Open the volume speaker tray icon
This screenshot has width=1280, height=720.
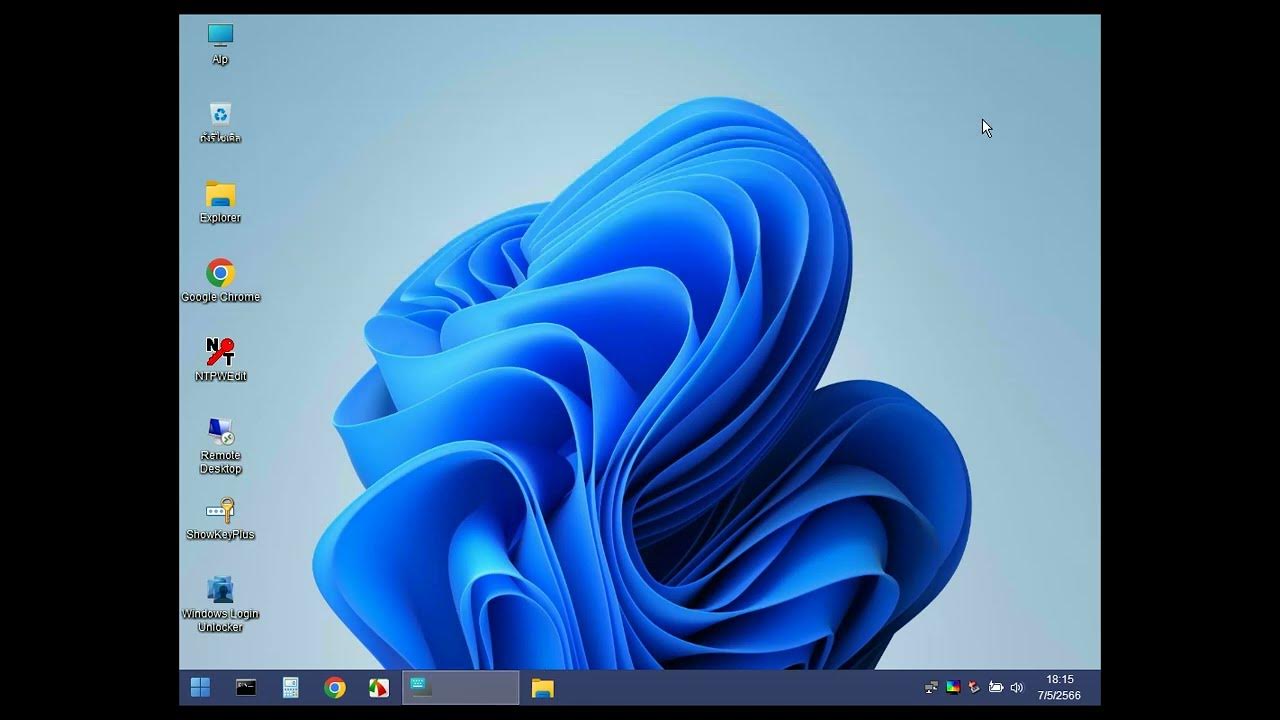[1017, 687]
